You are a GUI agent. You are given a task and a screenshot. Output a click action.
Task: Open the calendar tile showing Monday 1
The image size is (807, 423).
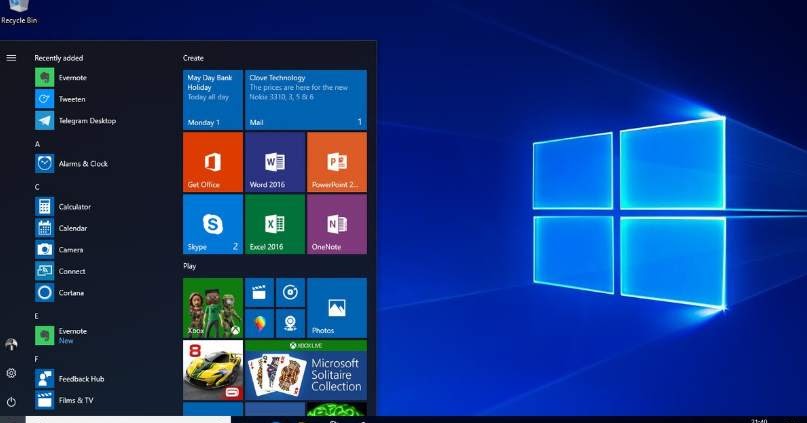213,100
